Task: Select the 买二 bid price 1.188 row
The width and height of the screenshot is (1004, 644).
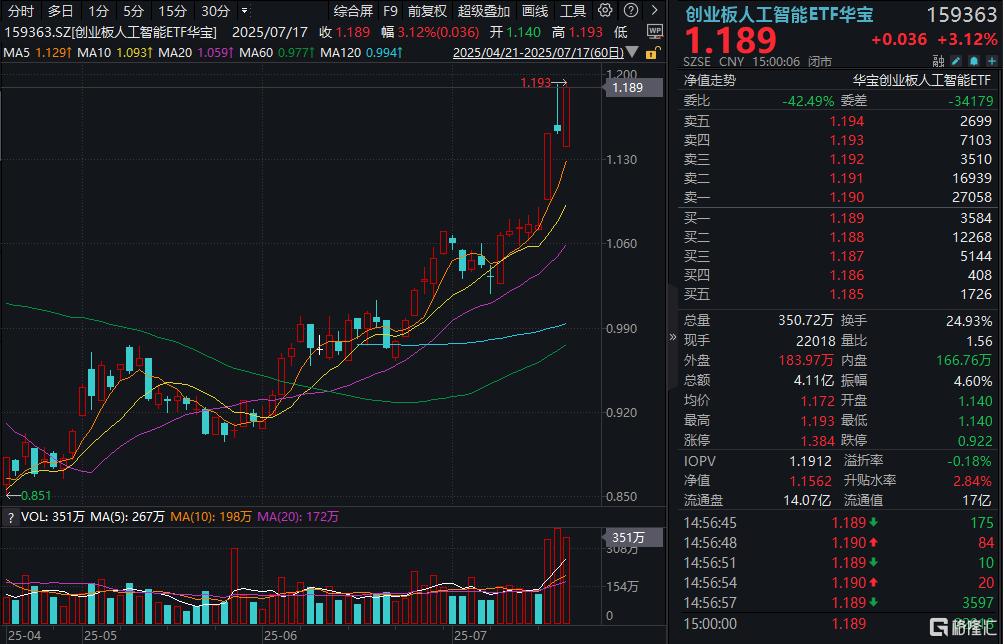Action: click(838, 237)
